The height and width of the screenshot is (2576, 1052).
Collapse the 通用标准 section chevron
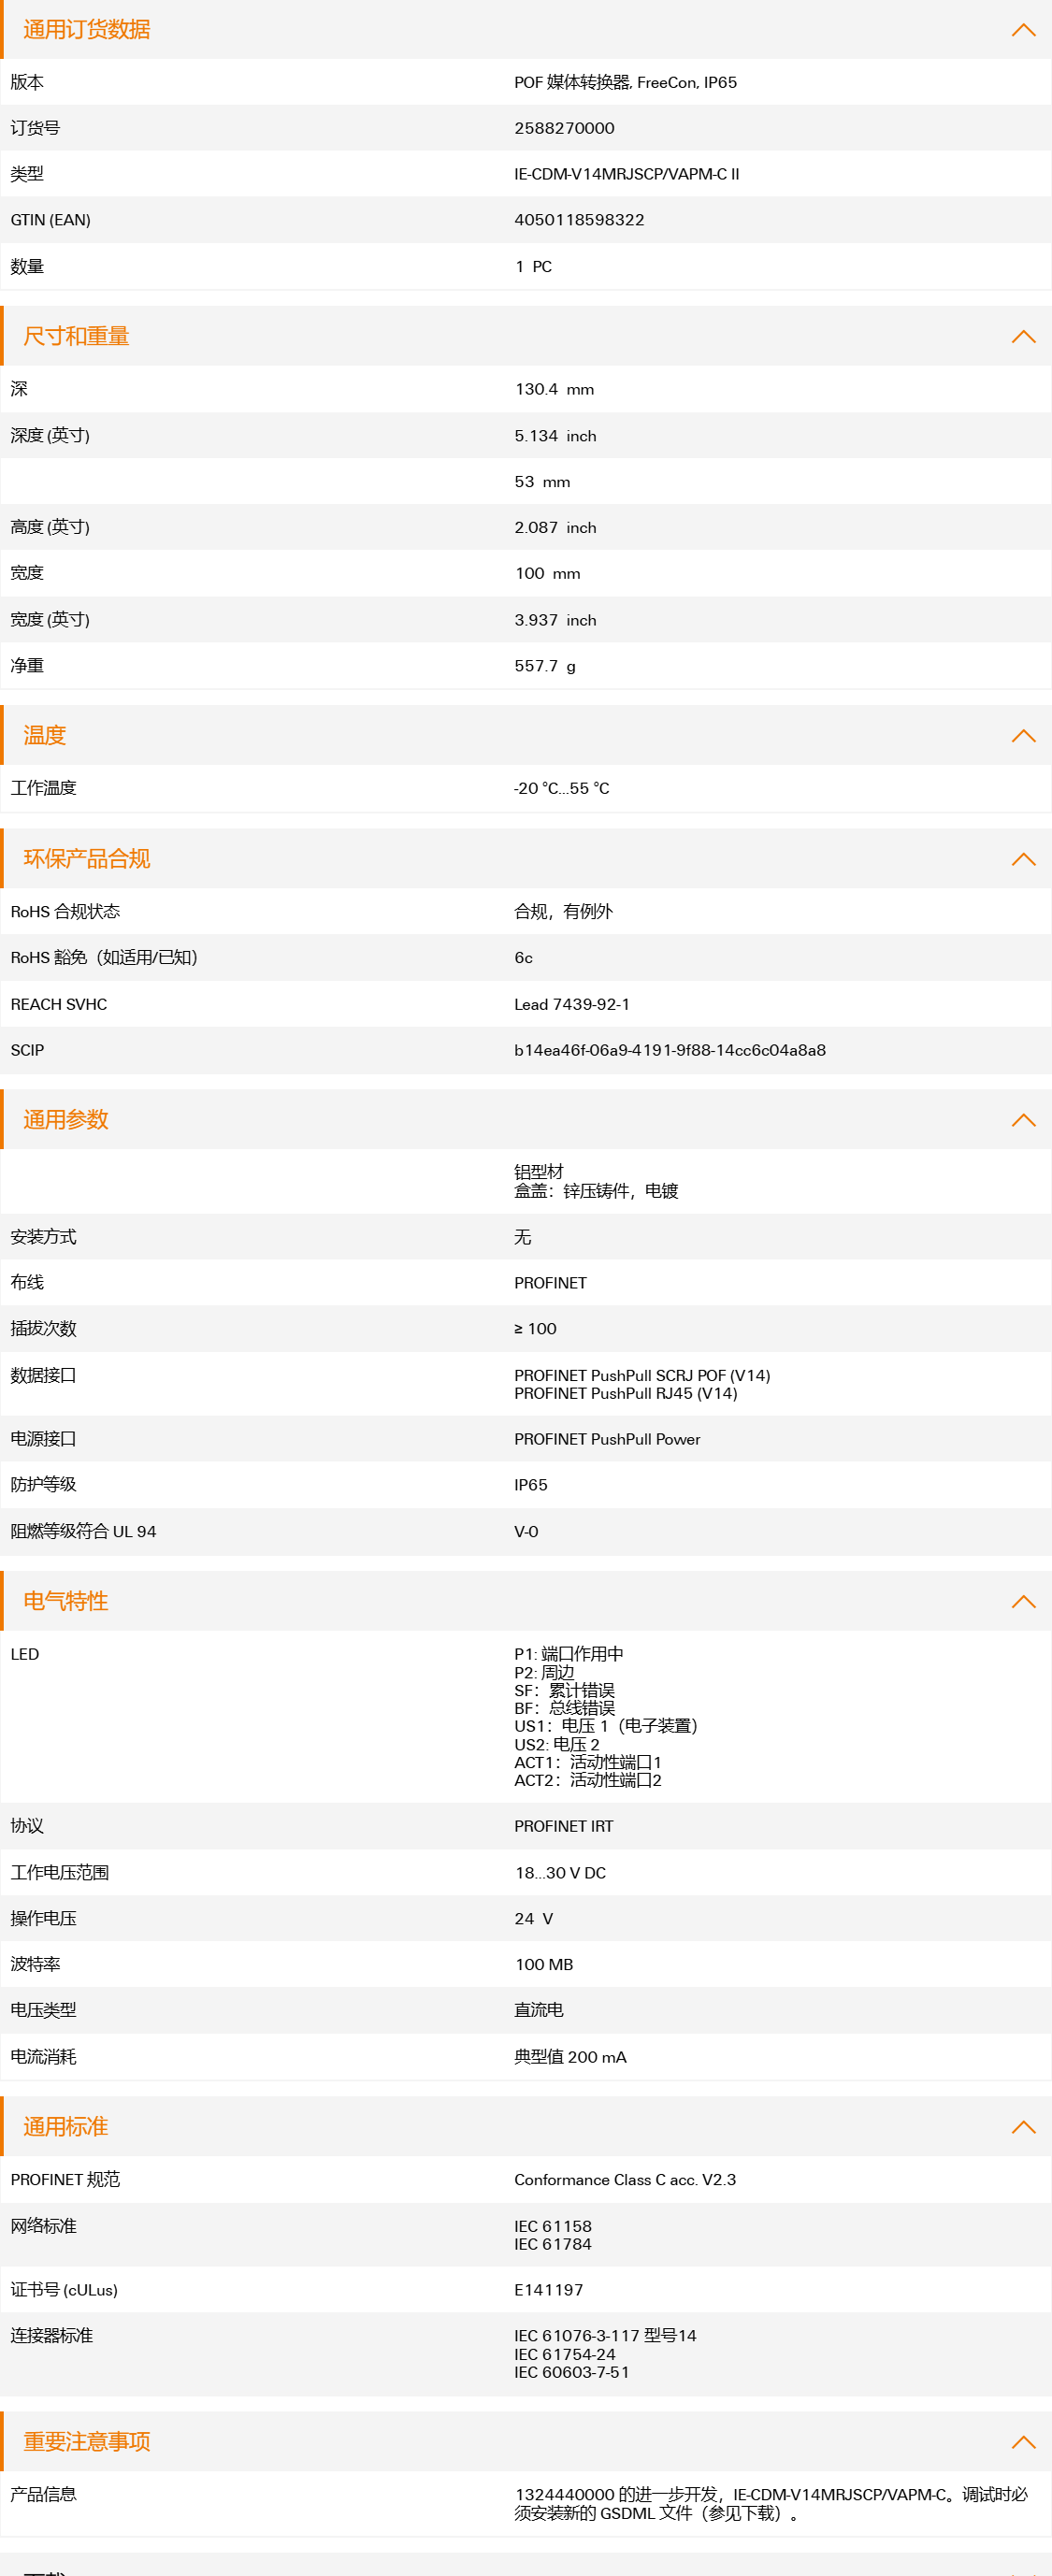click(x=1023, y=2126)
